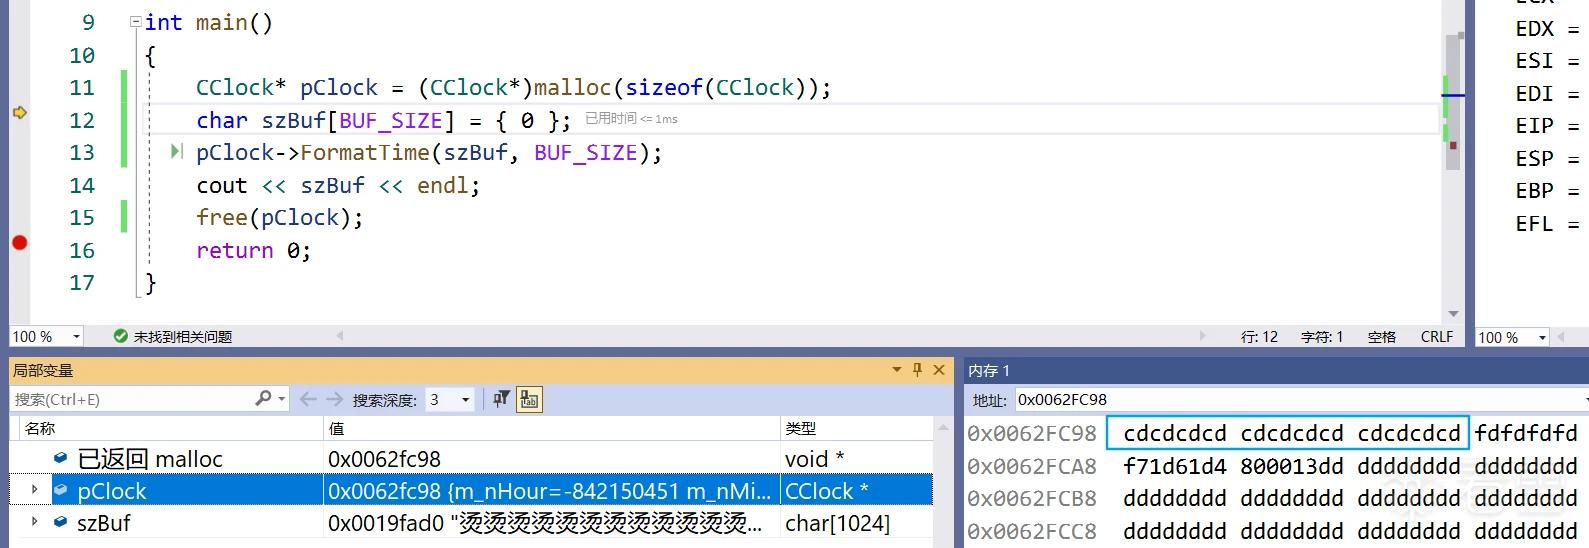Pin the Locals panel with the pushpin
The width and height of the screenshot is (1589, 548).
917,370
